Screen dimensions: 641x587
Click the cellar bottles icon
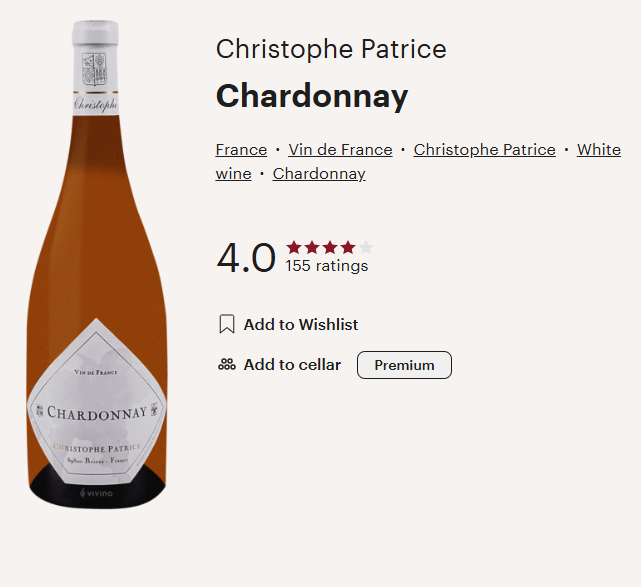tap(227, 365)
